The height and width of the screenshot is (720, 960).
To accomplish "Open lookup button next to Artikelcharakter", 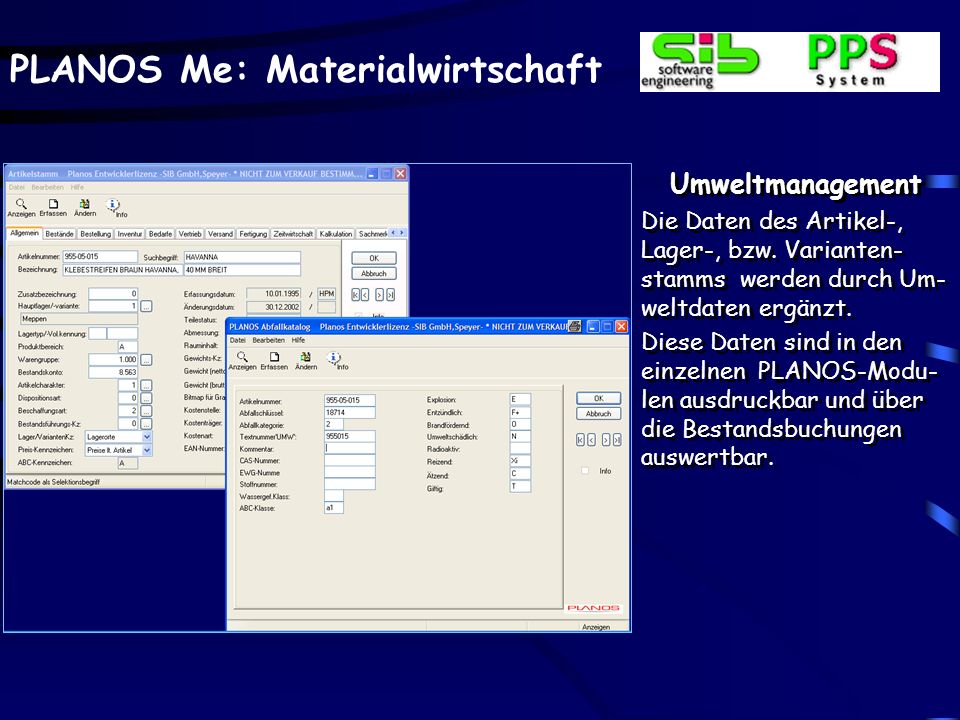I will click(x=146, y=386).
